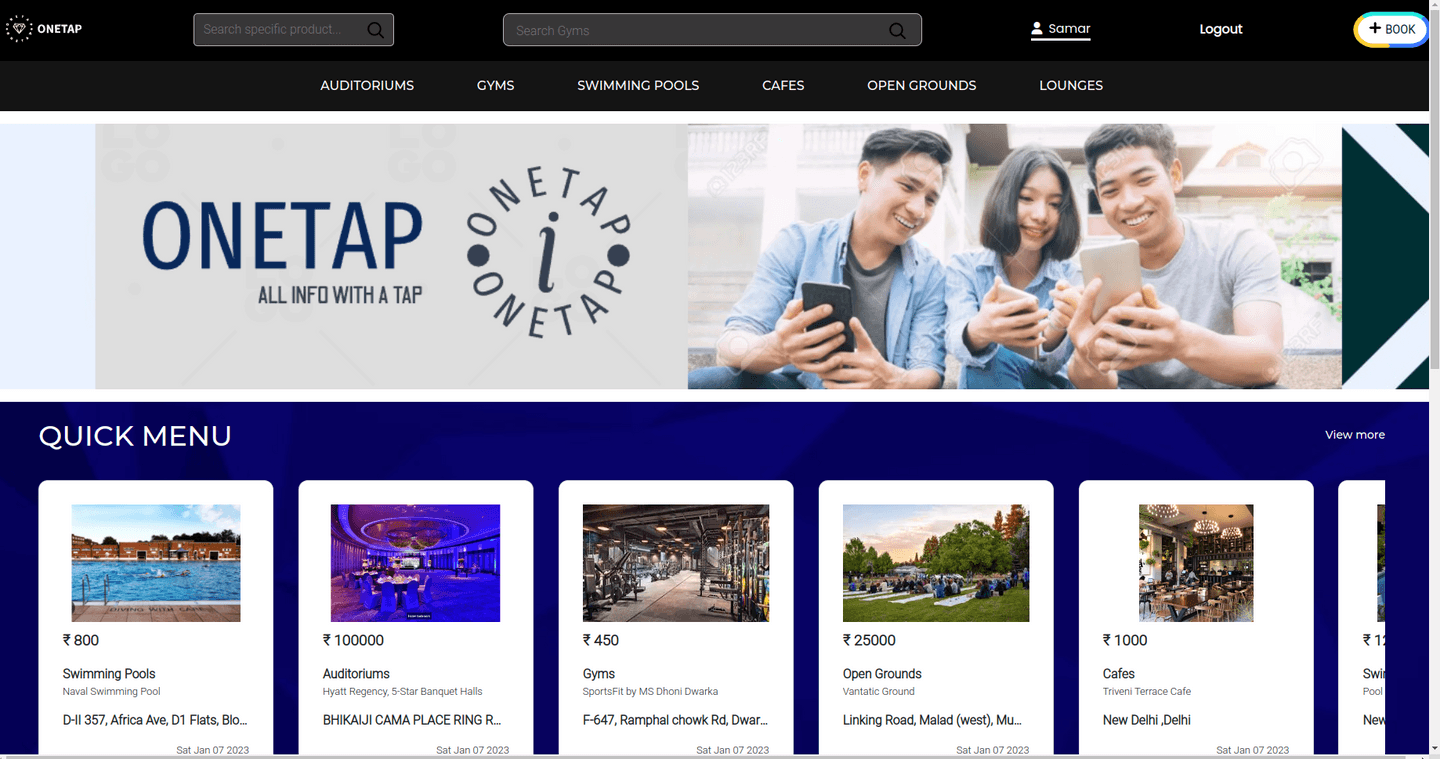Select the Auditoriums card title
This screenshot has height=759, width=1440.
tap(356, 674)
